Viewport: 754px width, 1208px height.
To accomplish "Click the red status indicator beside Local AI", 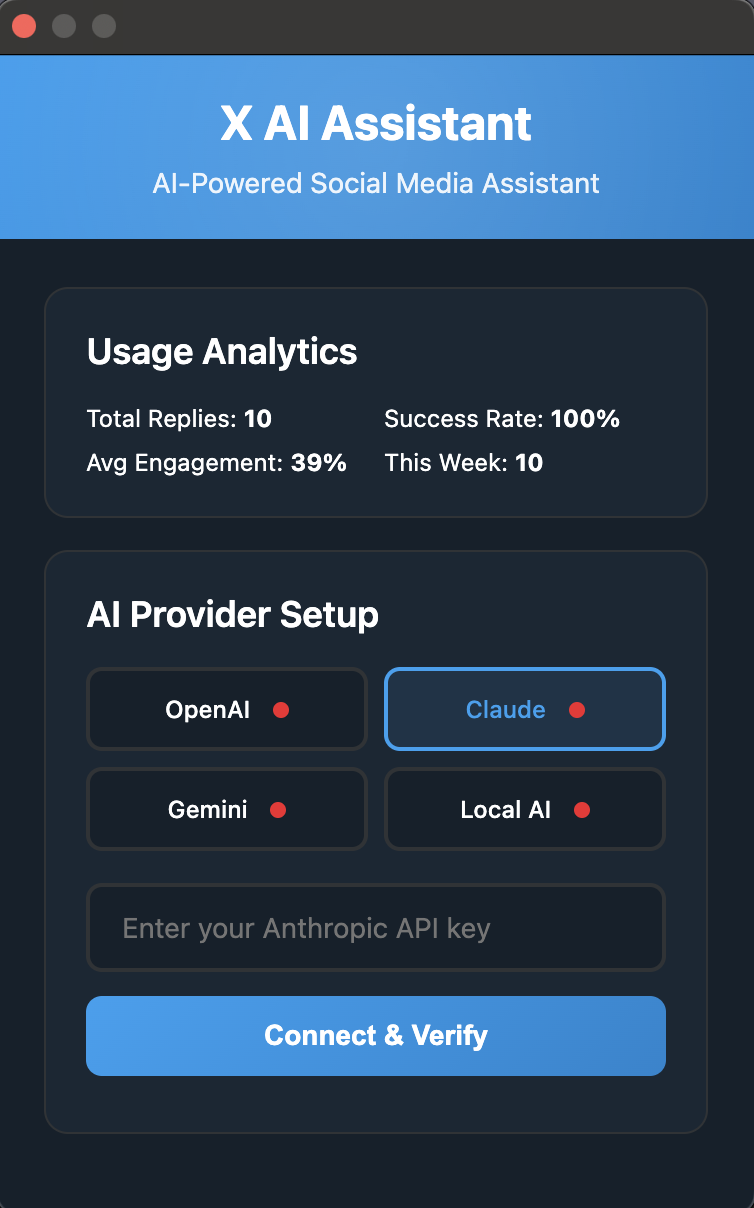I will 582,810.
